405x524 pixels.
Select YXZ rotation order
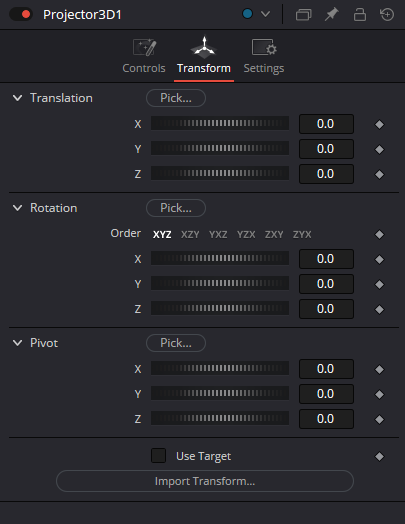(218, 235)
